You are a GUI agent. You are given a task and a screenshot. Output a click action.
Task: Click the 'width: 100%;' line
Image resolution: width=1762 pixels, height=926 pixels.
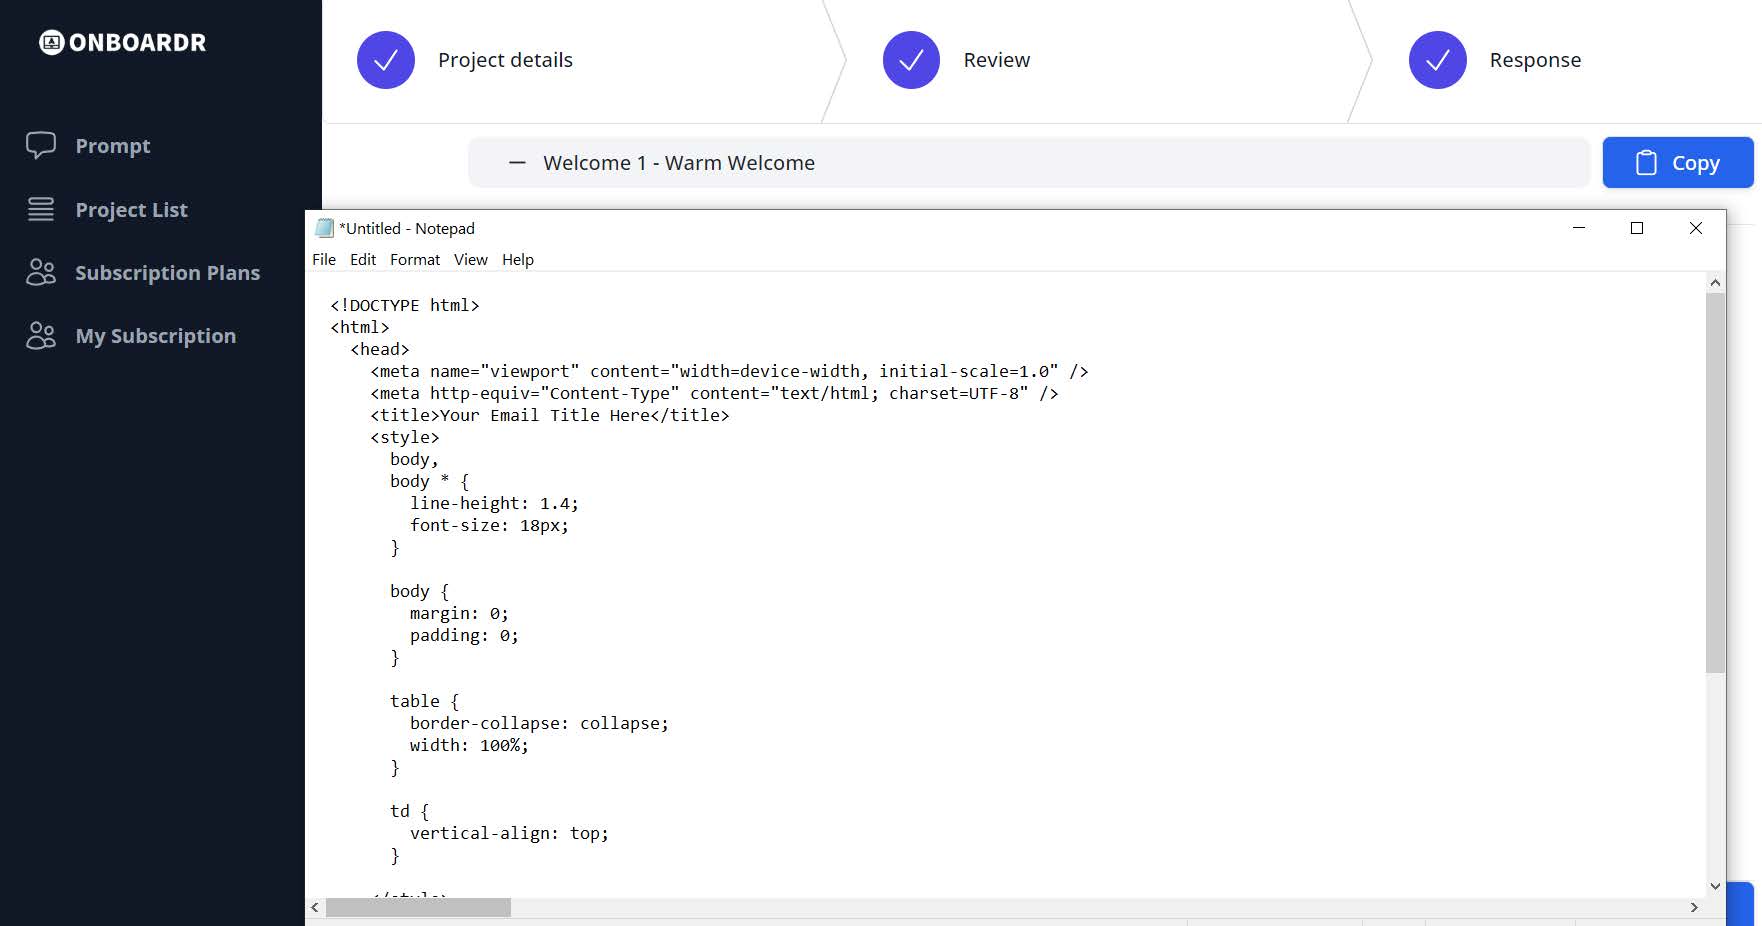click(469, 746)
